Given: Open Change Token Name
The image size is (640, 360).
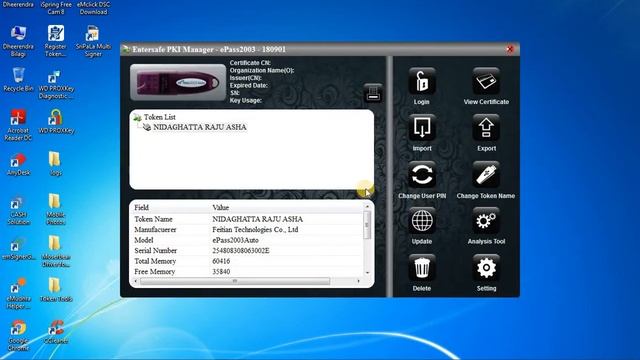Looking at the screenshot, I should (486, 175).
